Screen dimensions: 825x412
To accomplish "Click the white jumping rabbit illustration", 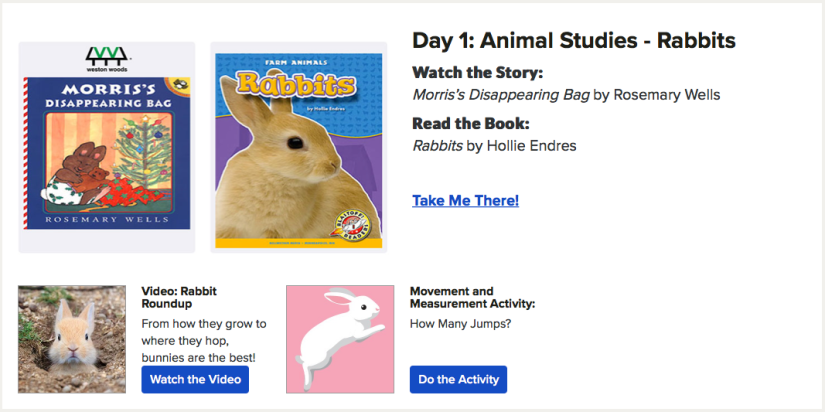I will click(x=339, y=338).
